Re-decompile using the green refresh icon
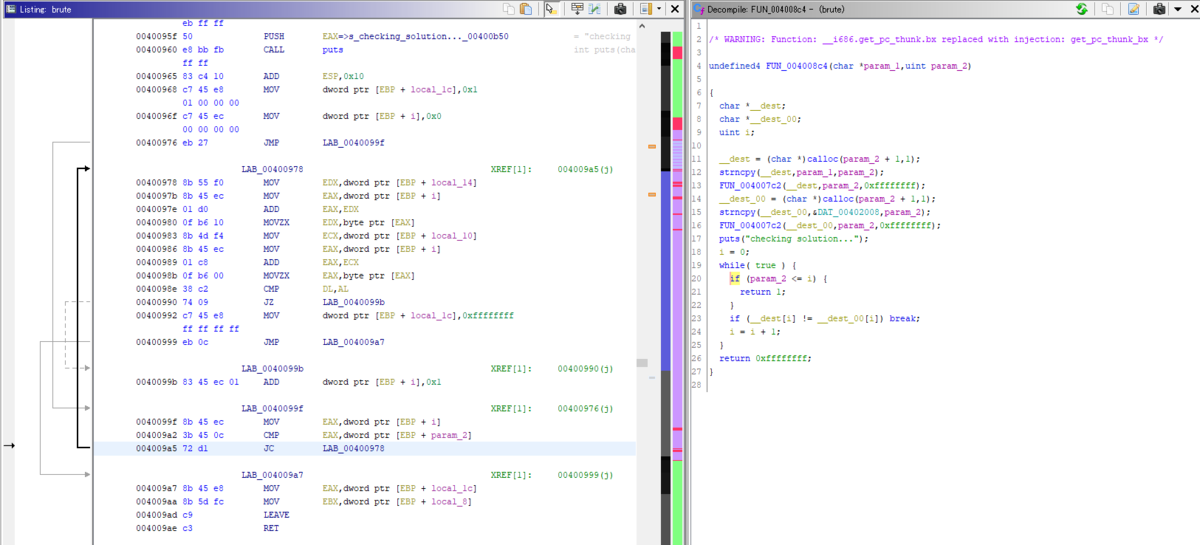This screenshot has height=545, width=1200. (x=1082, y=9)
